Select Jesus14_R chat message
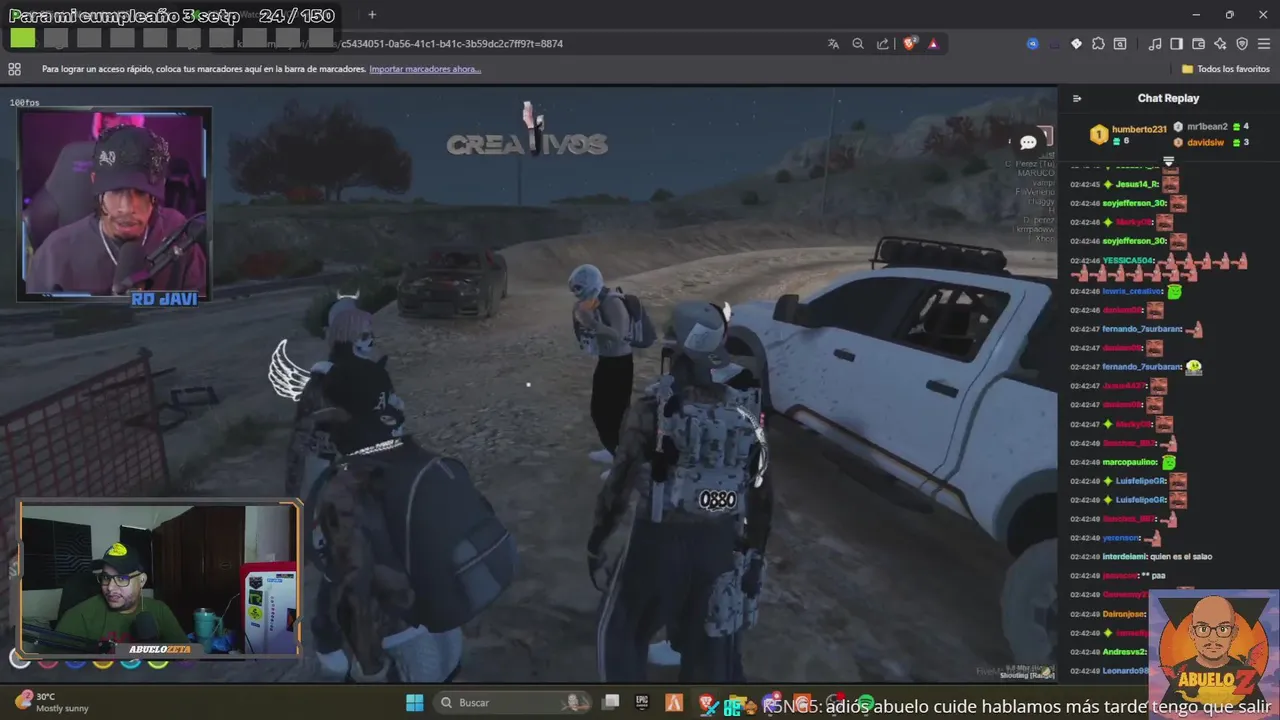This screenshot has height=720, width=1280. [1125, 184]
